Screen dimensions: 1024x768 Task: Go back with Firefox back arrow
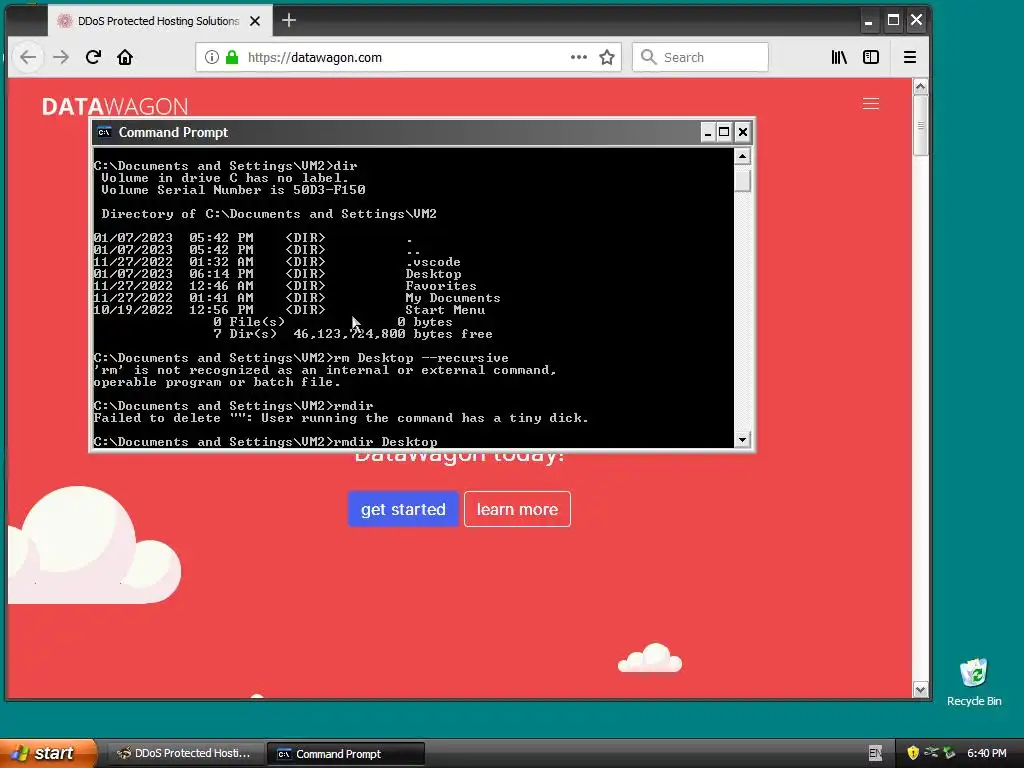(x=27, y=57)
